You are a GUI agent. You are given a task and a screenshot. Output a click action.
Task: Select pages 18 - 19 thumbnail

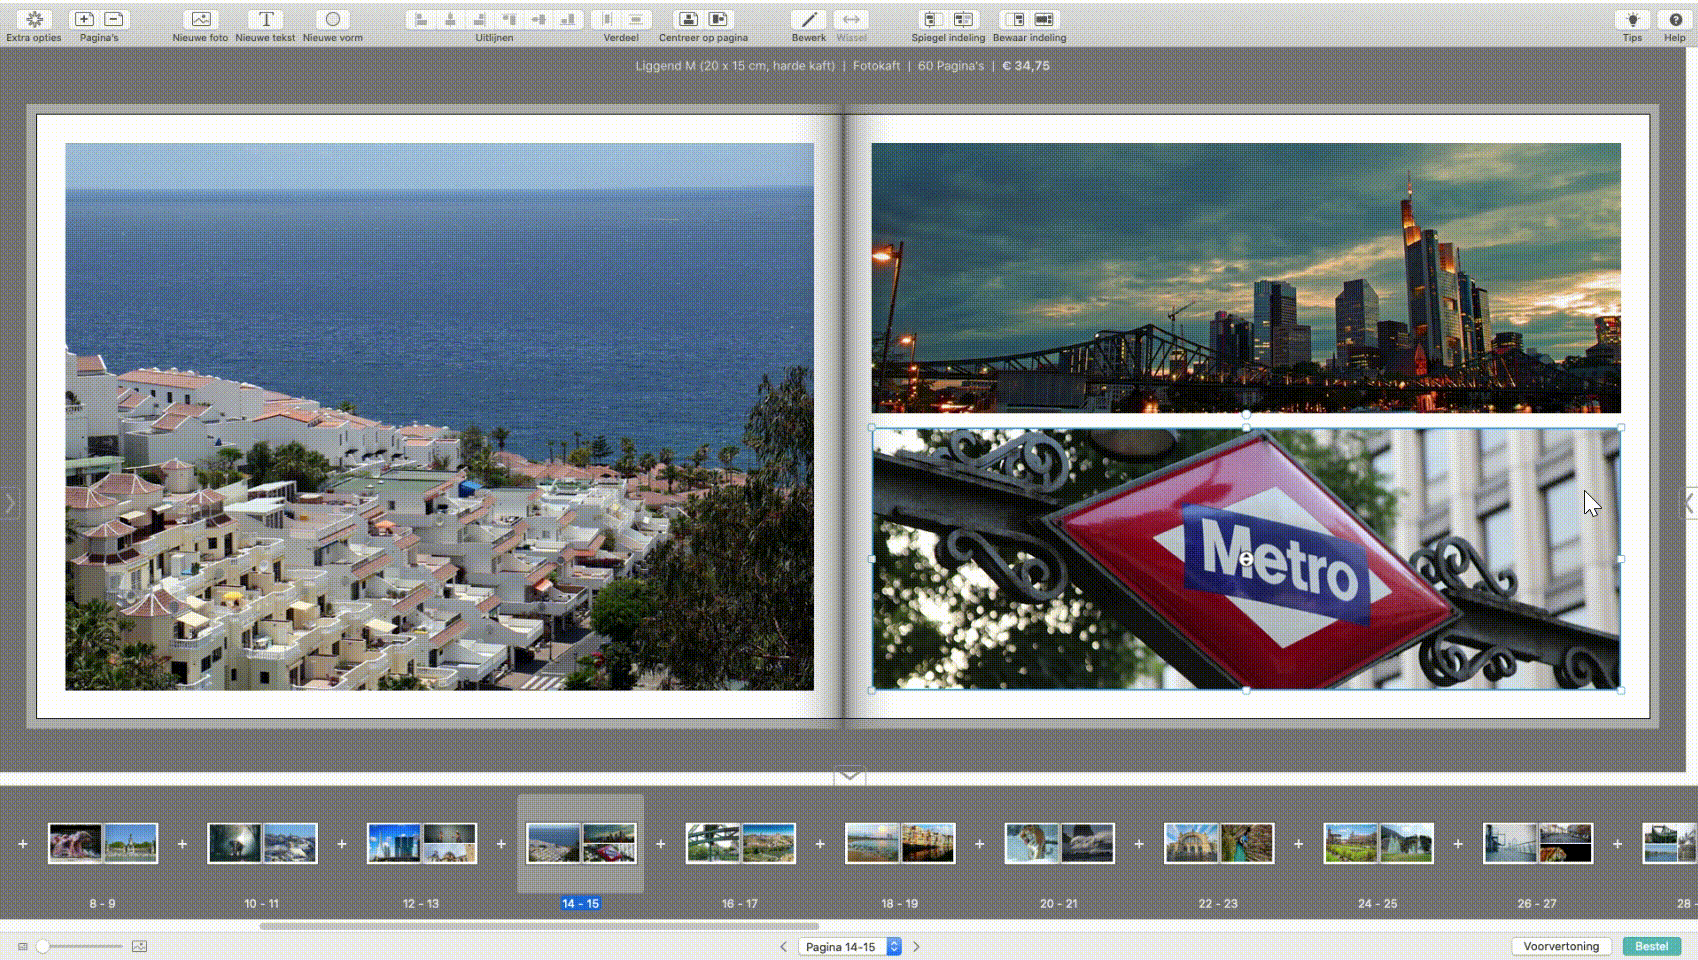[900, 843]
